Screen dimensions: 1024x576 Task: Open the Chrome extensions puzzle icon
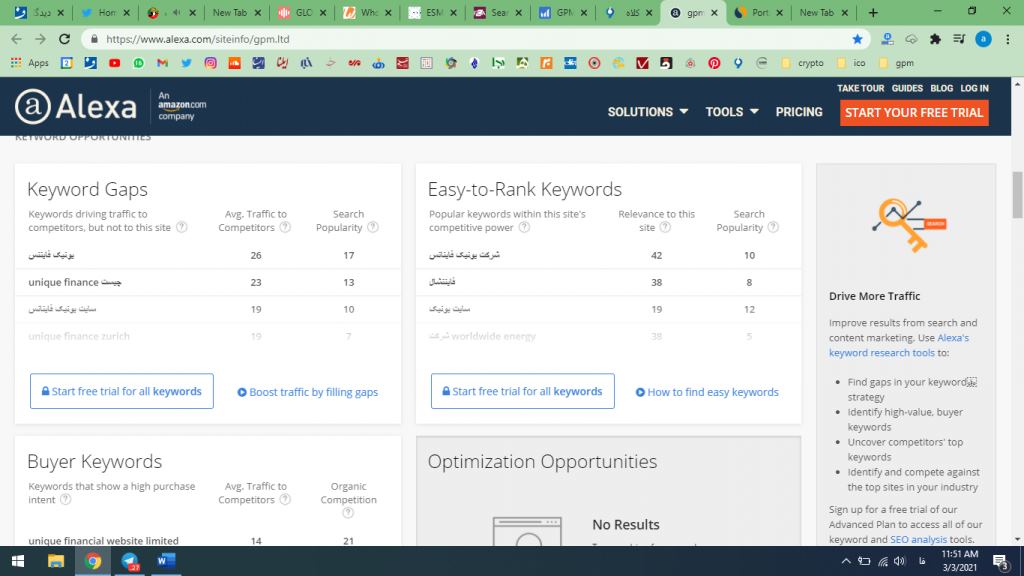(935, 39)
